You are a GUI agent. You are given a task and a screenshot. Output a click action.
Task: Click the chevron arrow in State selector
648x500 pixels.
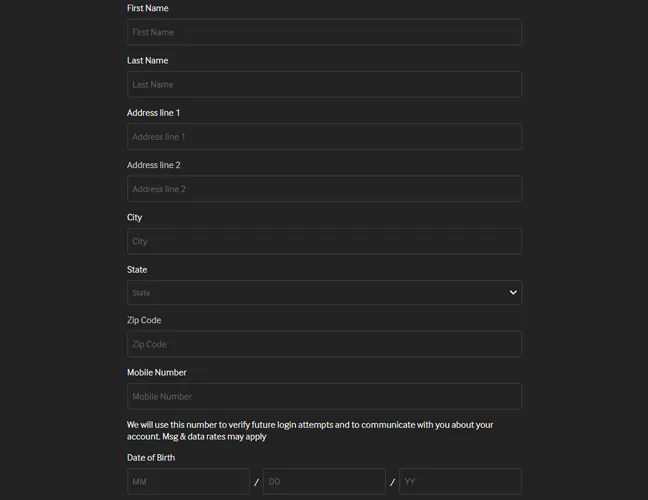(x=513, y=293)
